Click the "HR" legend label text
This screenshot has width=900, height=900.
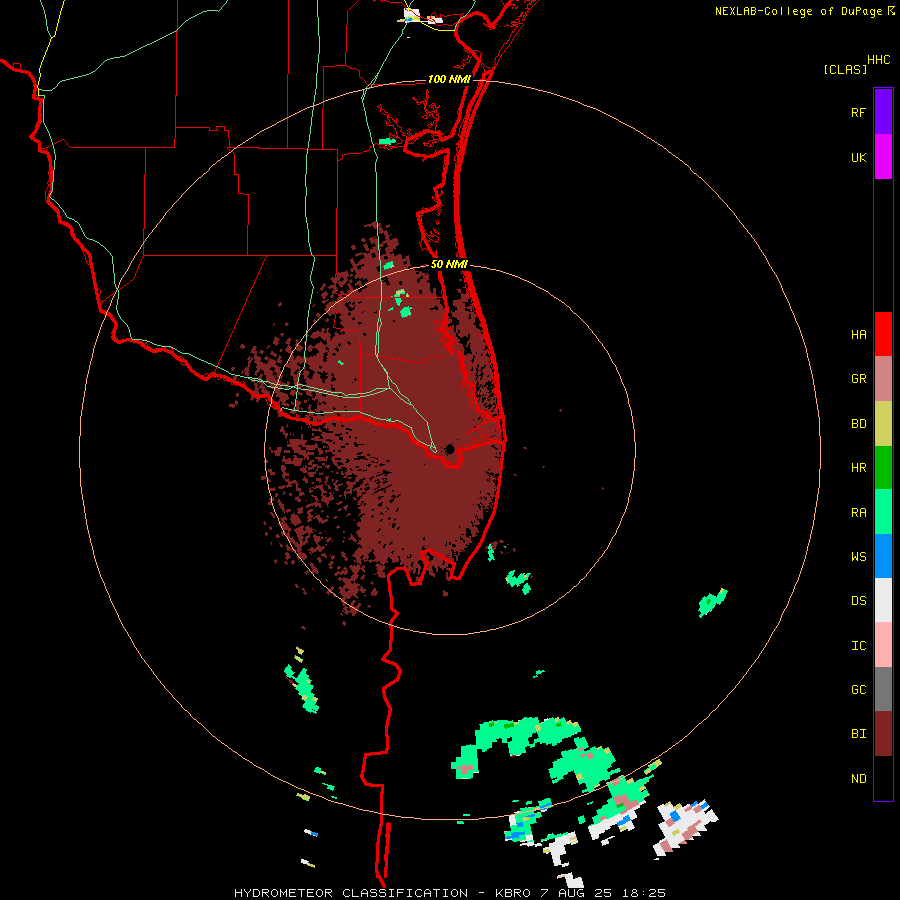(858, 468)
